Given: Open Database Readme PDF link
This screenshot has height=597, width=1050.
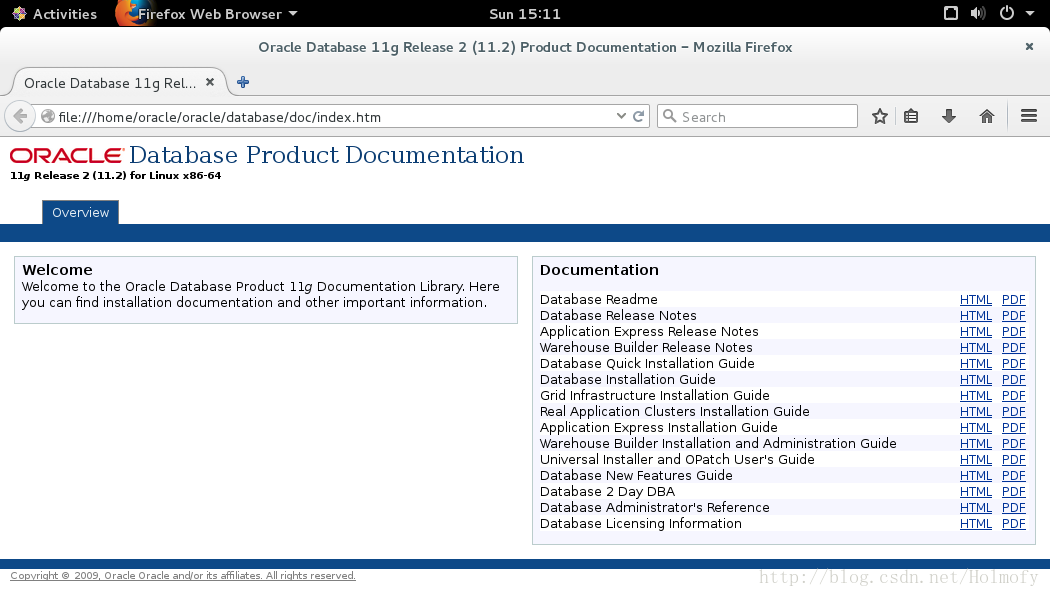Looking at the screenshot, I should 1014,300.
